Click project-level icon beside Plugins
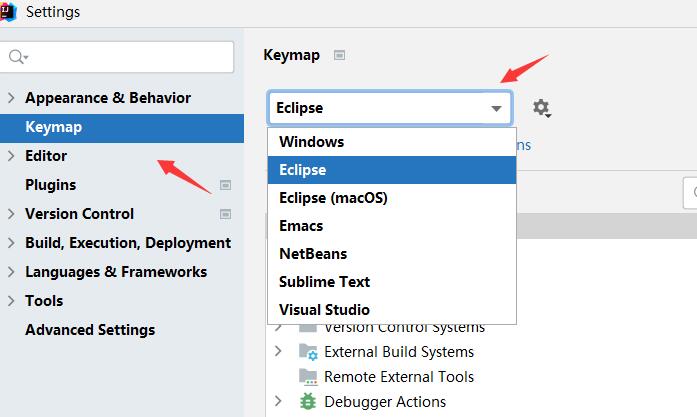Screen dimensions: 697x417 pyautogui.click(x=225, y=185)
